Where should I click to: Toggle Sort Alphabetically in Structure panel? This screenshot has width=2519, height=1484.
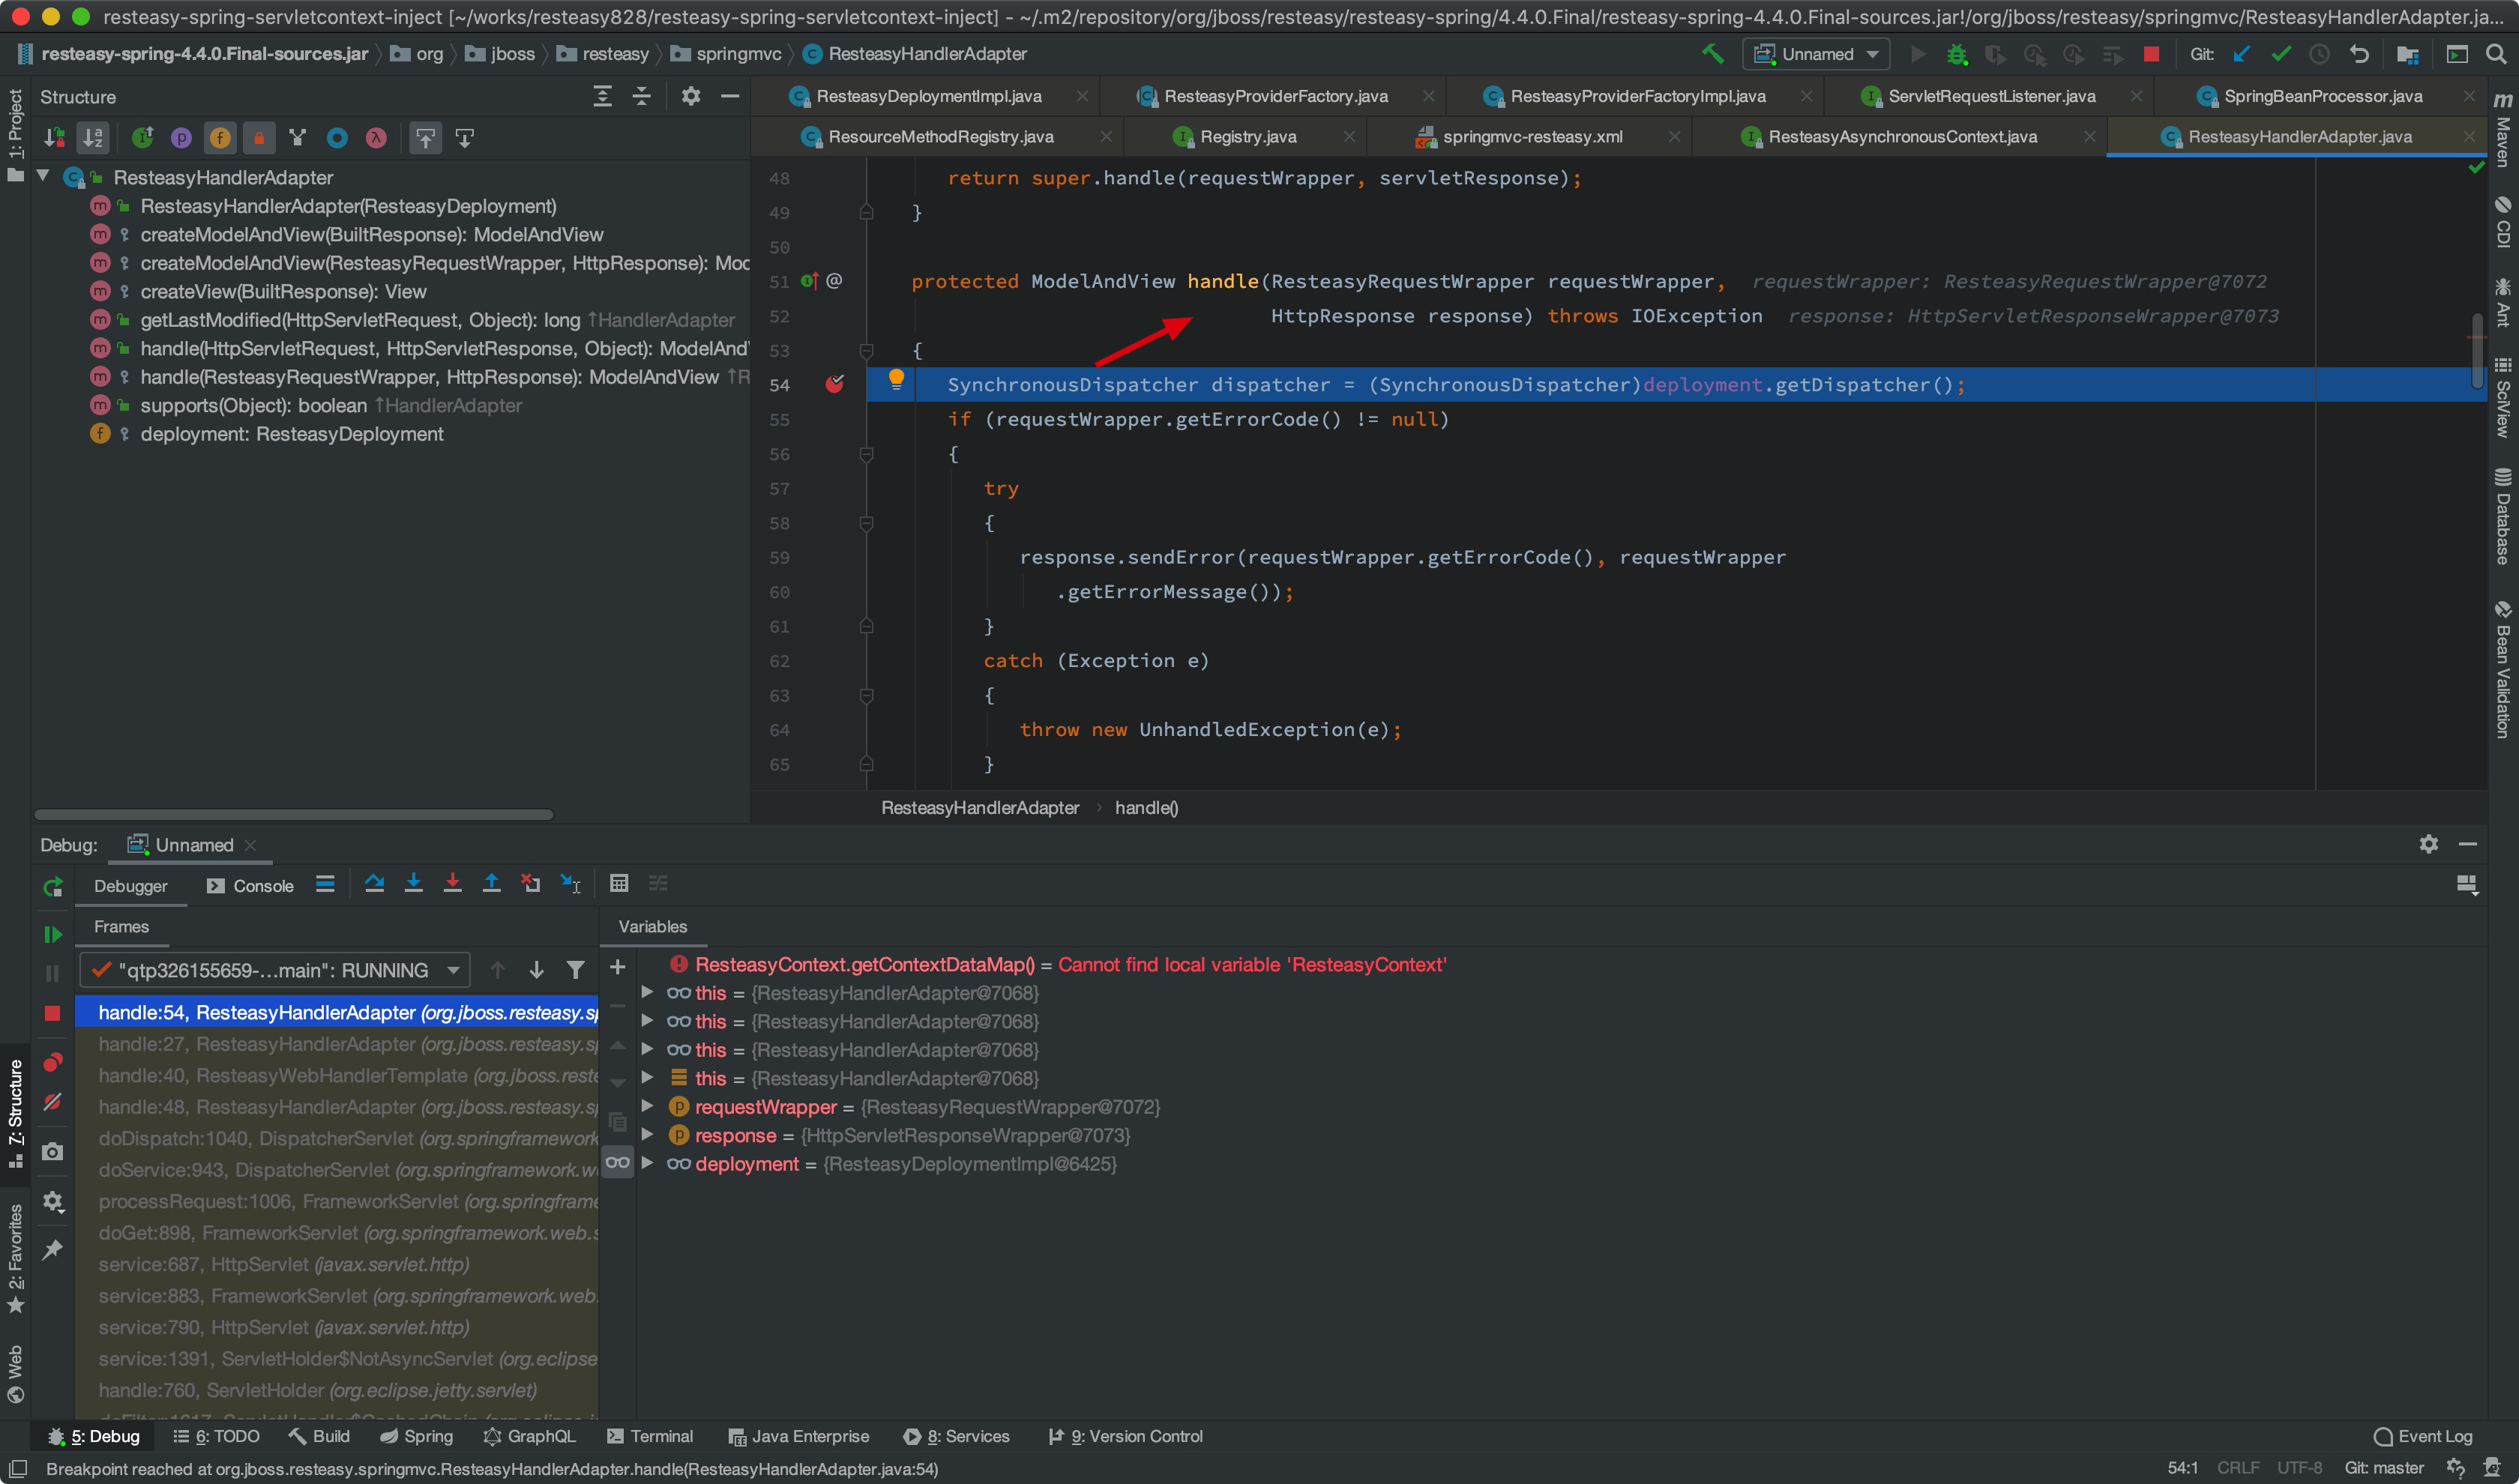click(93, 138)
